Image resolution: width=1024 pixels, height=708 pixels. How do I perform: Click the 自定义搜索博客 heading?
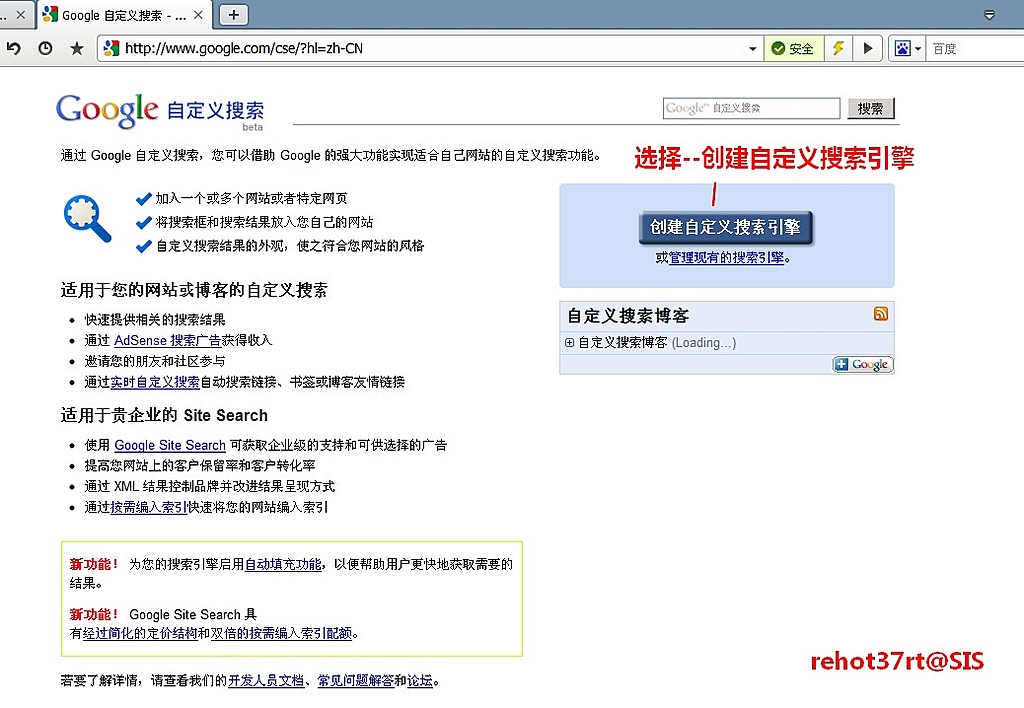click(x=628, y=316)
